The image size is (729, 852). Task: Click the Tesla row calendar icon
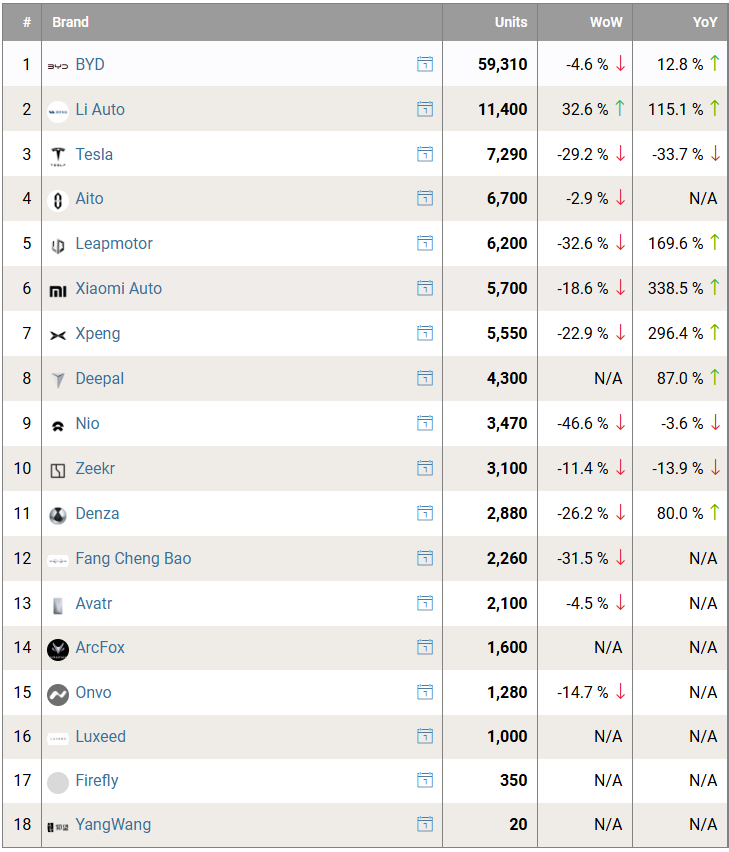click(425, 154)
